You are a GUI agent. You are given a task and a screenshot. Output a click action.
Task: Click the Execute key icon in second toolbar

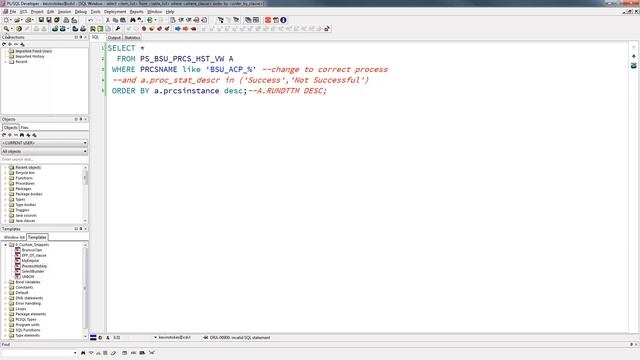point(7,29)
